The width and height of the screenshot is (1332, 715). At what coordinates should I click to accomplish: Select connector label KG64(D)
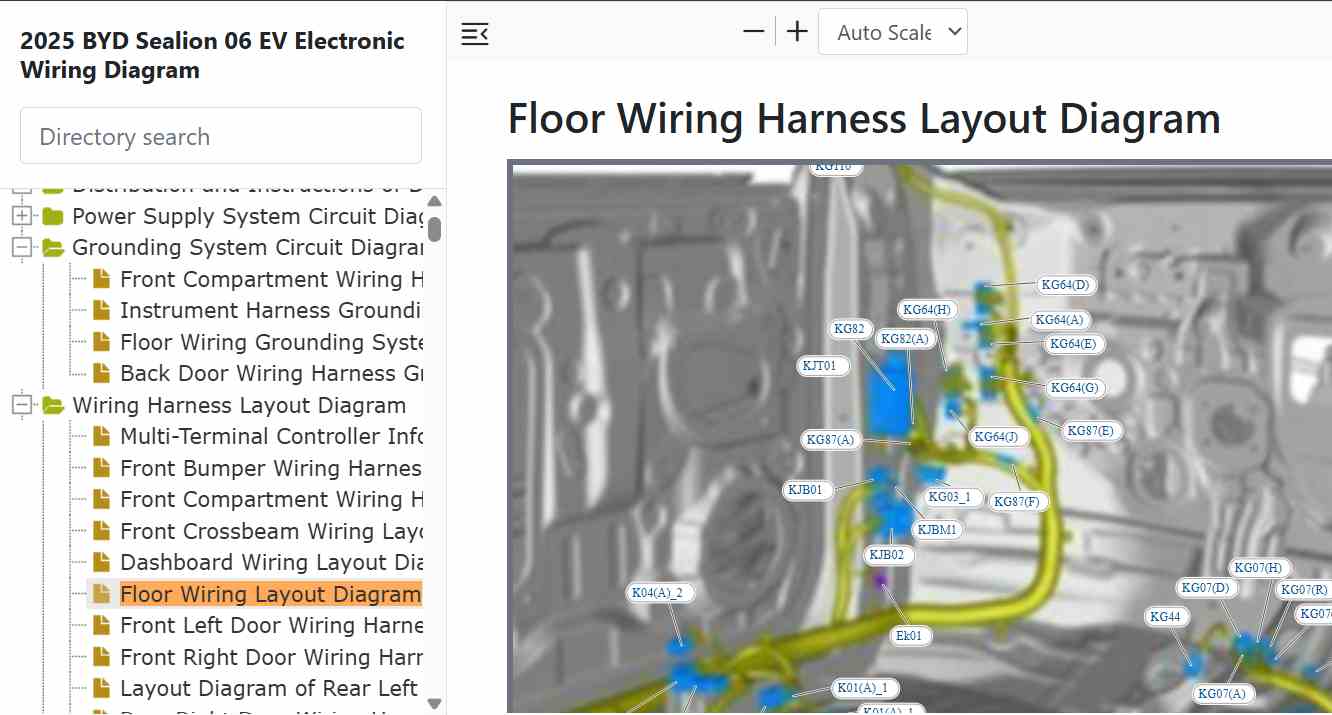click(x=1065, y=285)
